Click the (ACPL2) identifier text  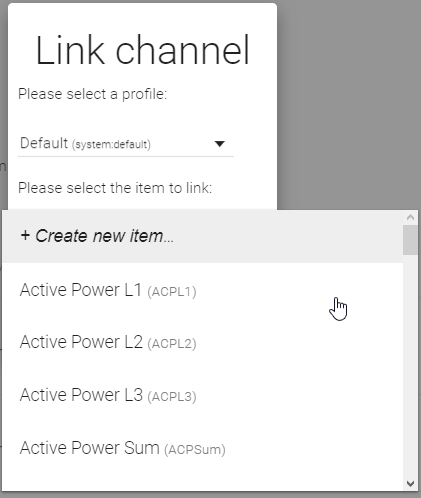[172, 344]
